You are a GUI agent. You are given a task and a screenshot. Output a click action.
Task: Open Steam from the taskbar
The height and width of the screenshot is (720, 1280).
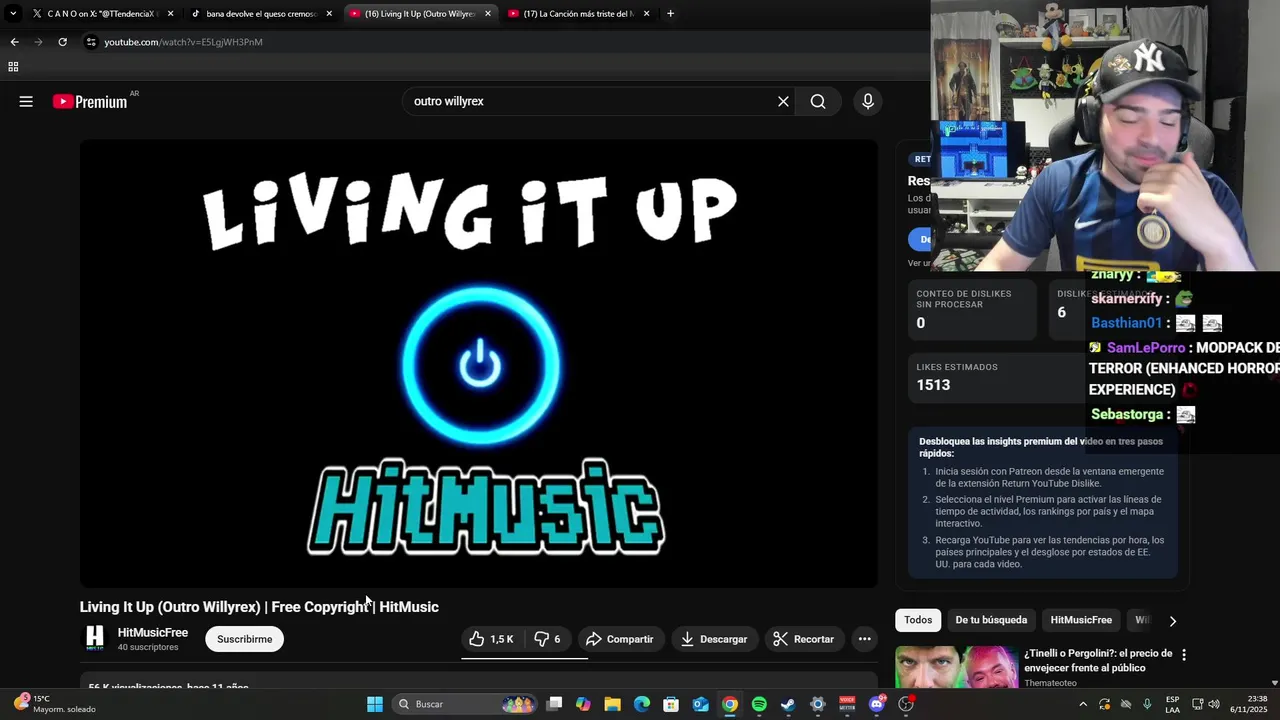click(788, 704)
